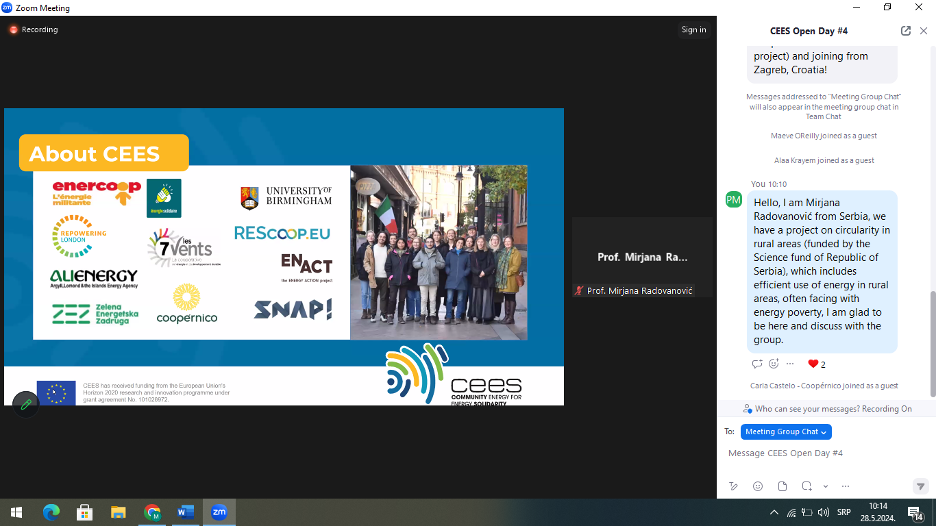Click the Sign in button
The image size is (936, 526).
click(x=694, y=30)
